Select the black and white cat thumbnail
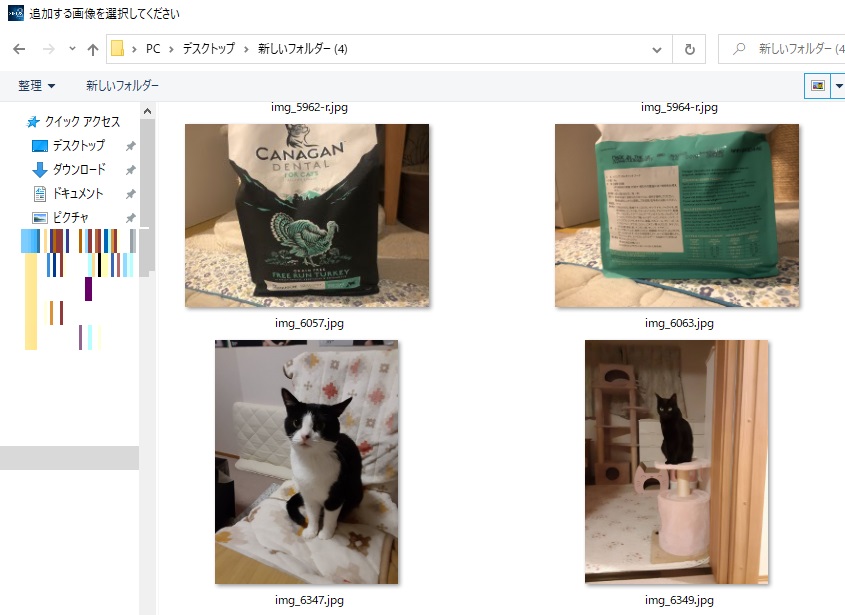Image resolution: width=845 pixels, height=615 pixels. pyautogui.click(x=307, y=462)
